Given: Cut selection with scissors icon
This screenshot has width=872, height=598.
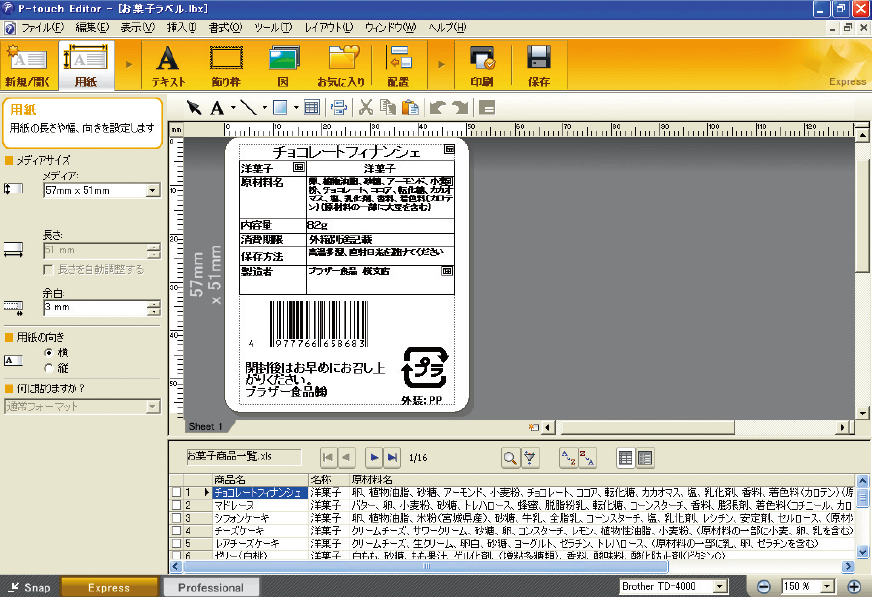Looking at the screenshot, I should (365, 107).
